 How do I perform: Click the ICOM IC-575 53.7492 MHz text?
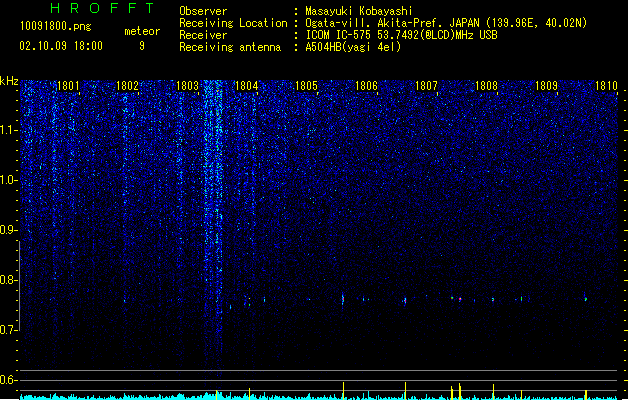401,35
